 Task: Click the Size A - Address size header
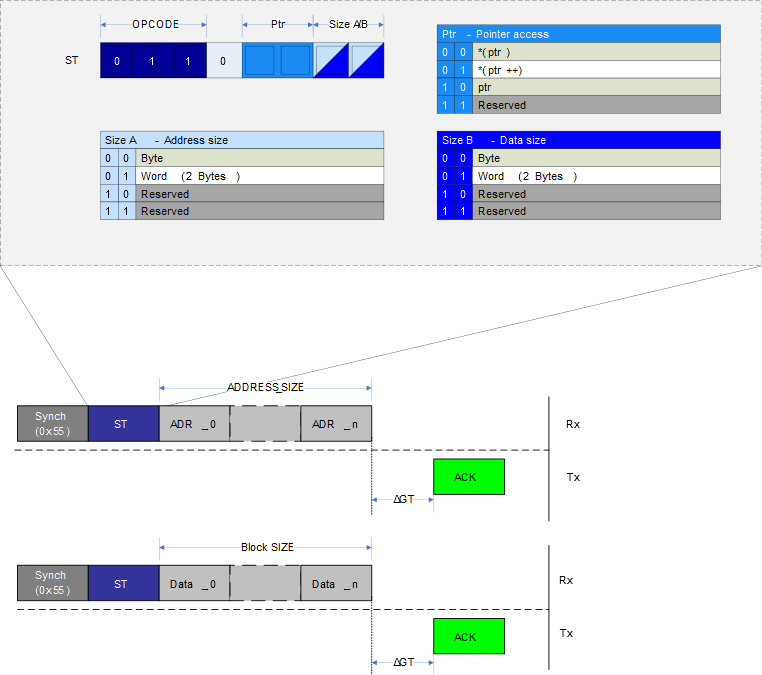243,140
